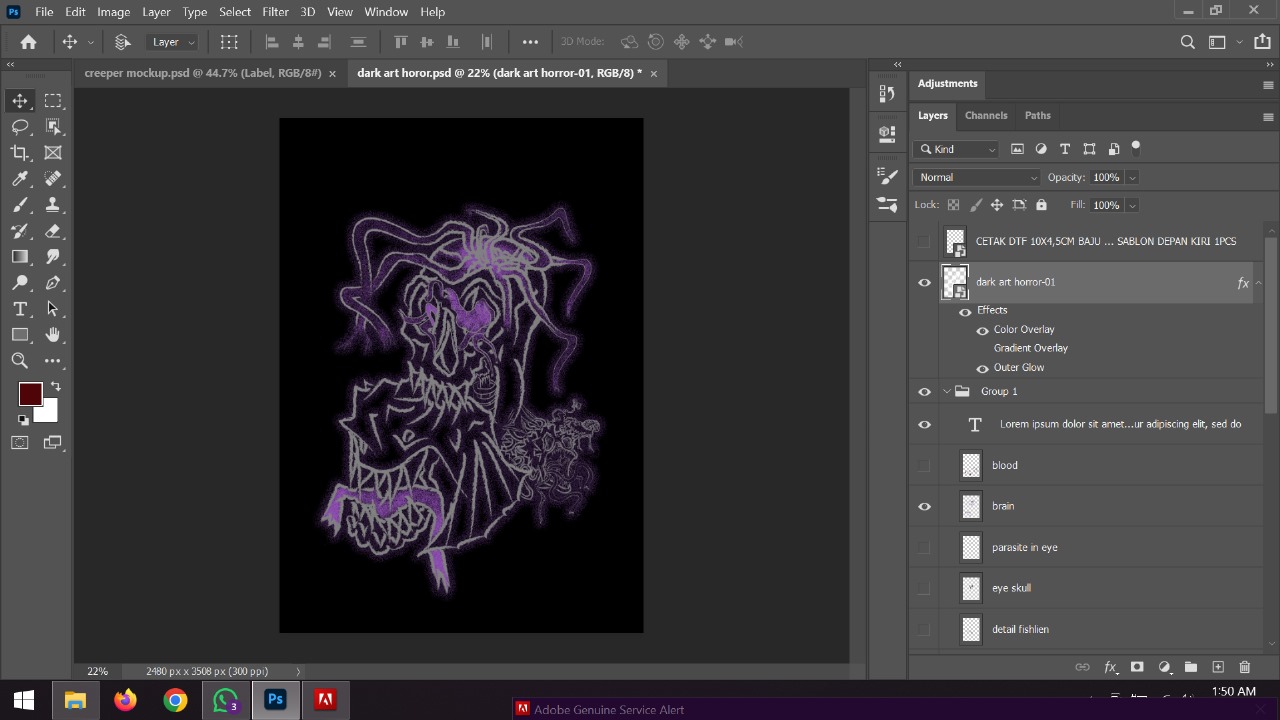The height and width of the screenshot is (720, 1280).
Task: Open the search magnifier icon top right
Action: tap(1187, 42)
